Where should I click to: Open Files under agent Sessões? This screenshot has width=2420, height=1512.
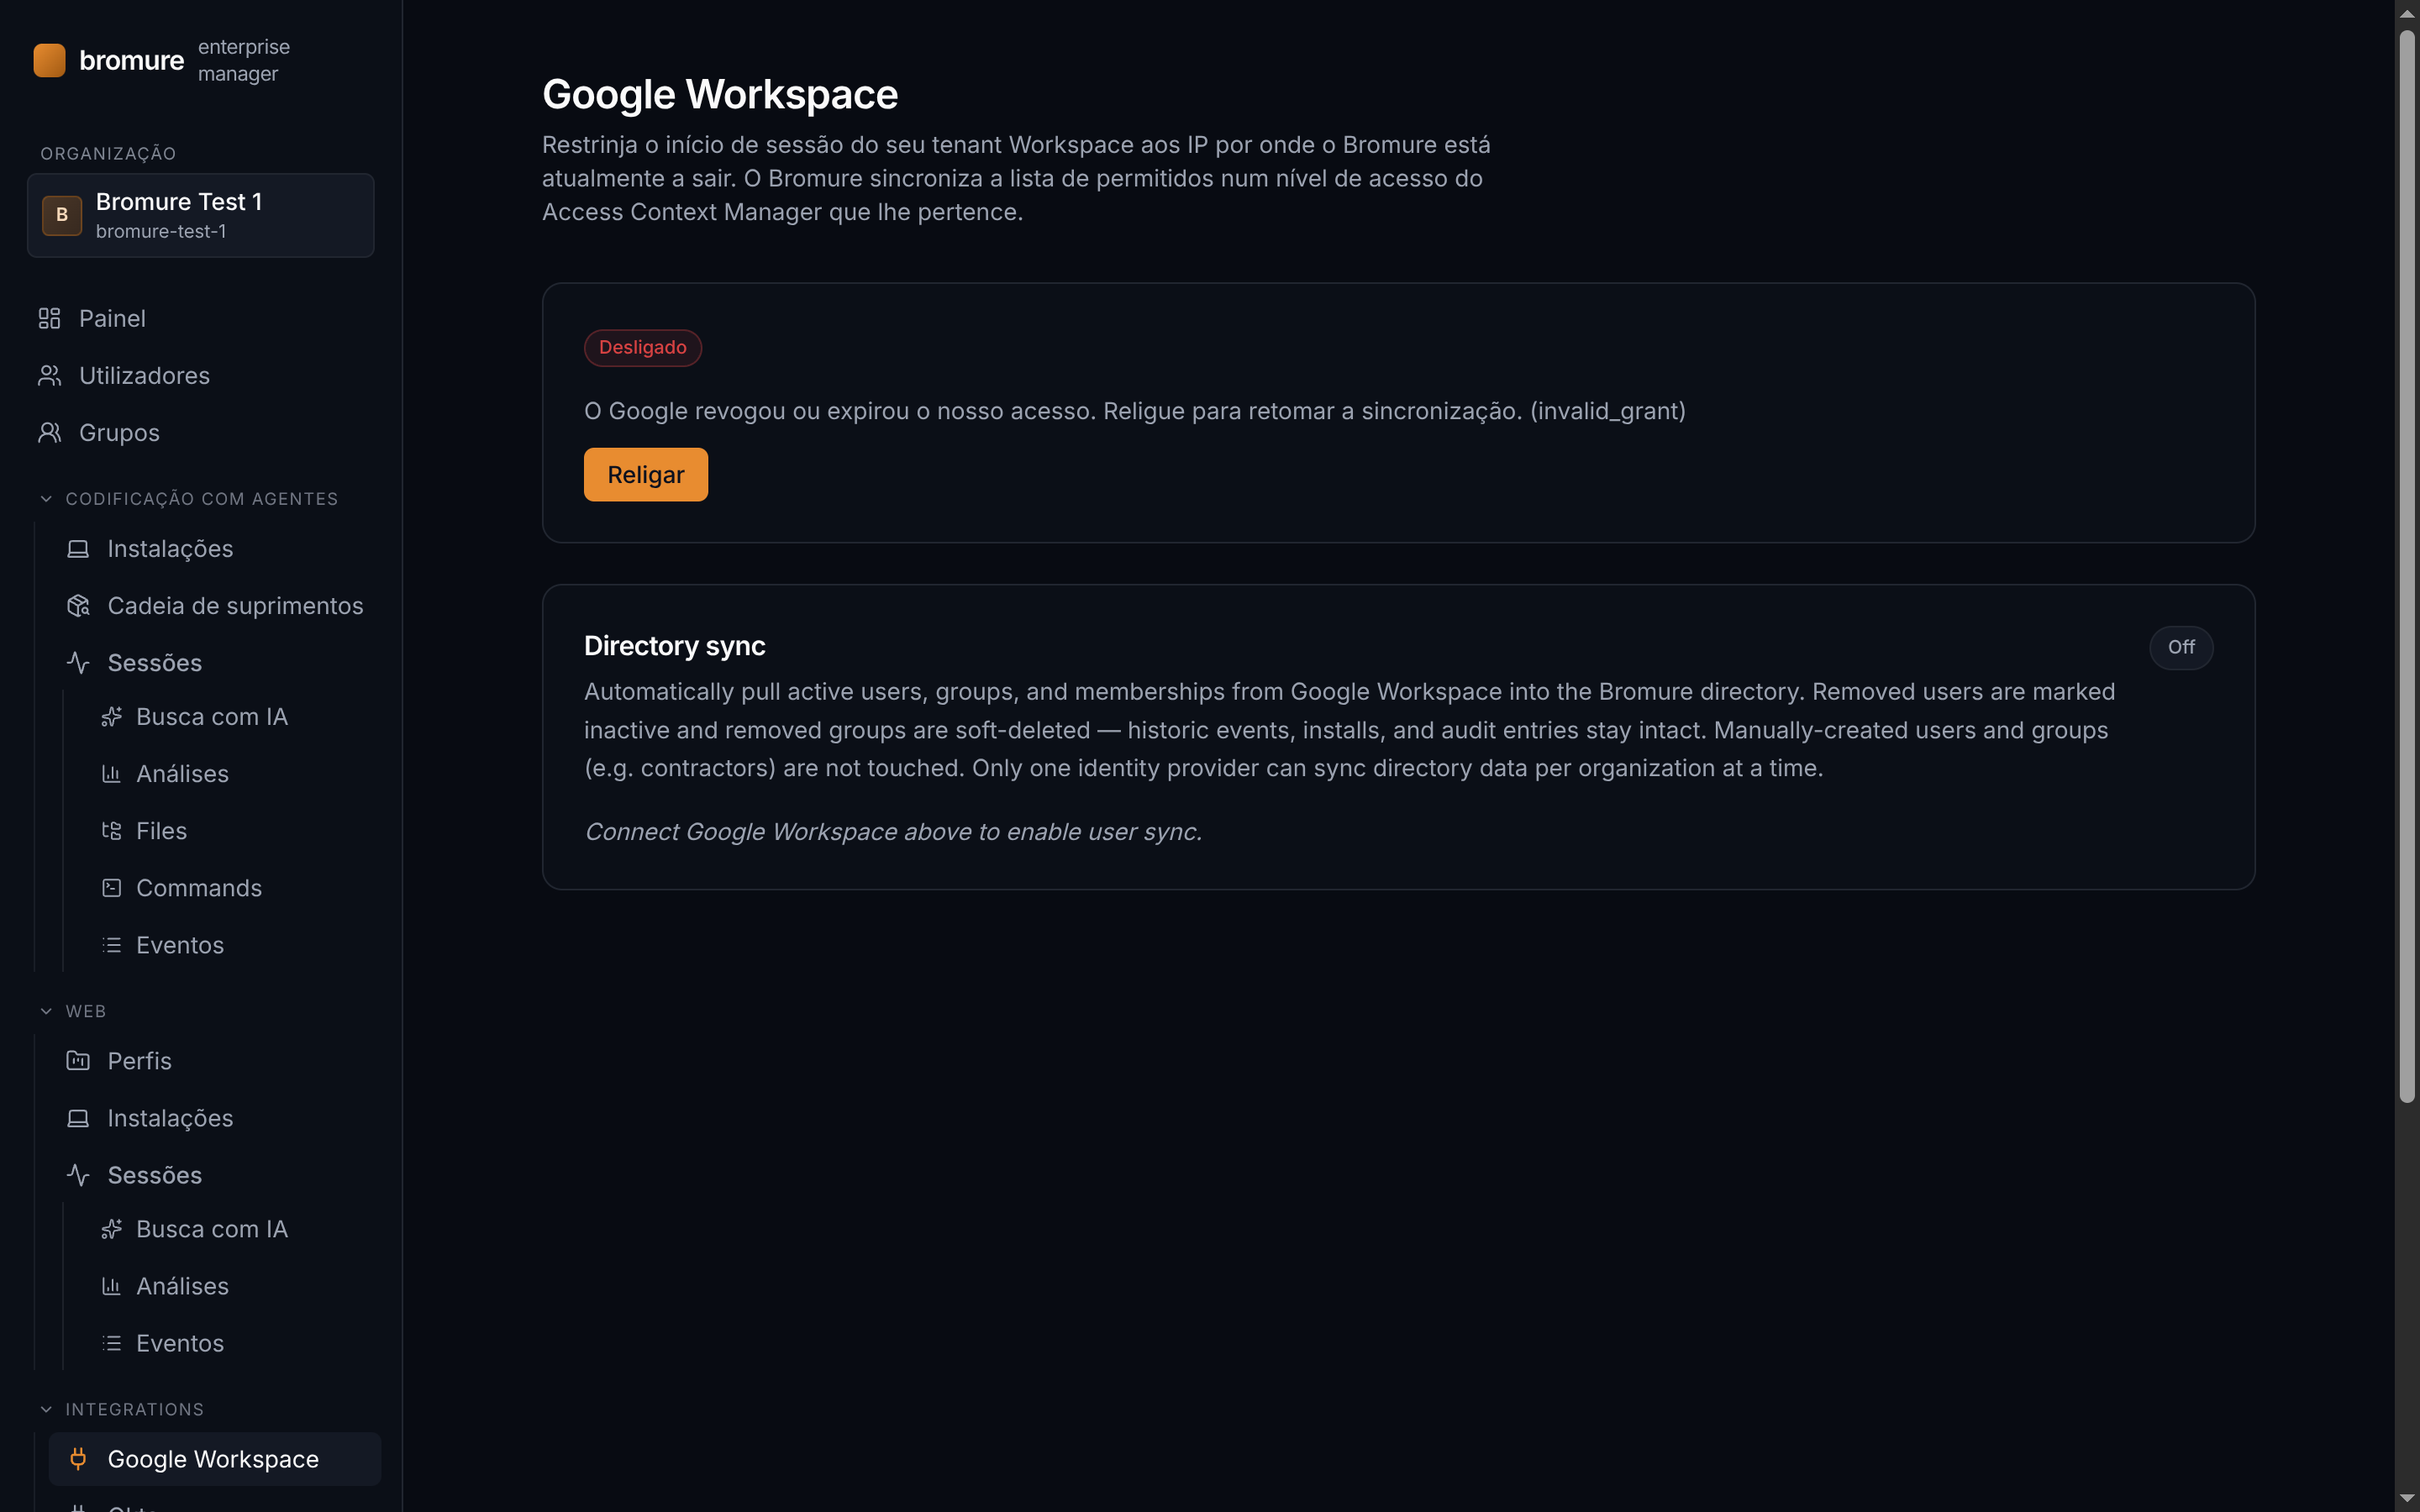(x=229, y=830)
